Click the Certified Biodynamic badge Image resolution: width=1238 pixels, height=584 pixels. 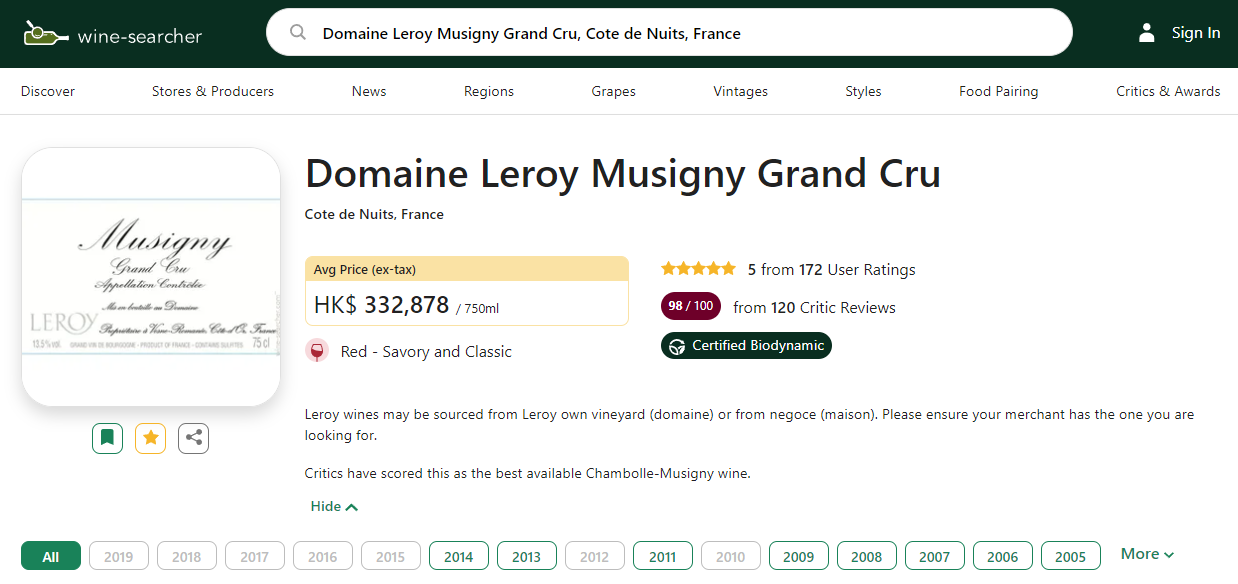tap(746, 346)
